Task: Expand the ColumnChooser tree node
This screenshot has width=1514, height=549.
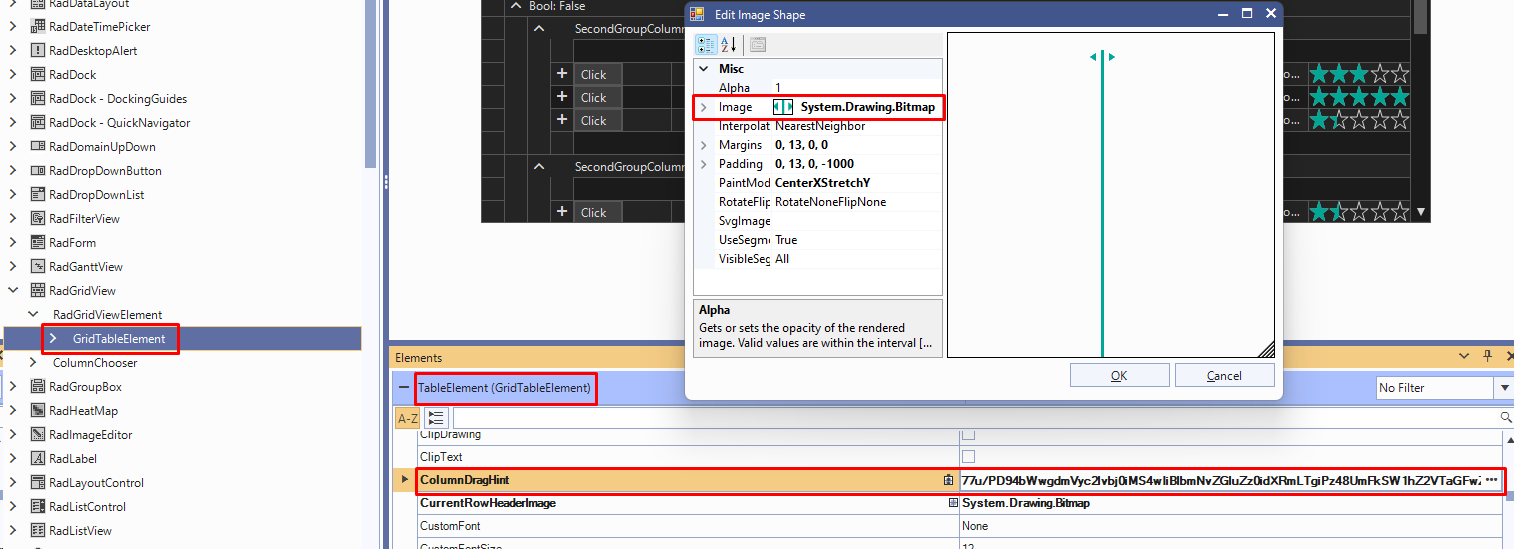Action: point(33,363)
